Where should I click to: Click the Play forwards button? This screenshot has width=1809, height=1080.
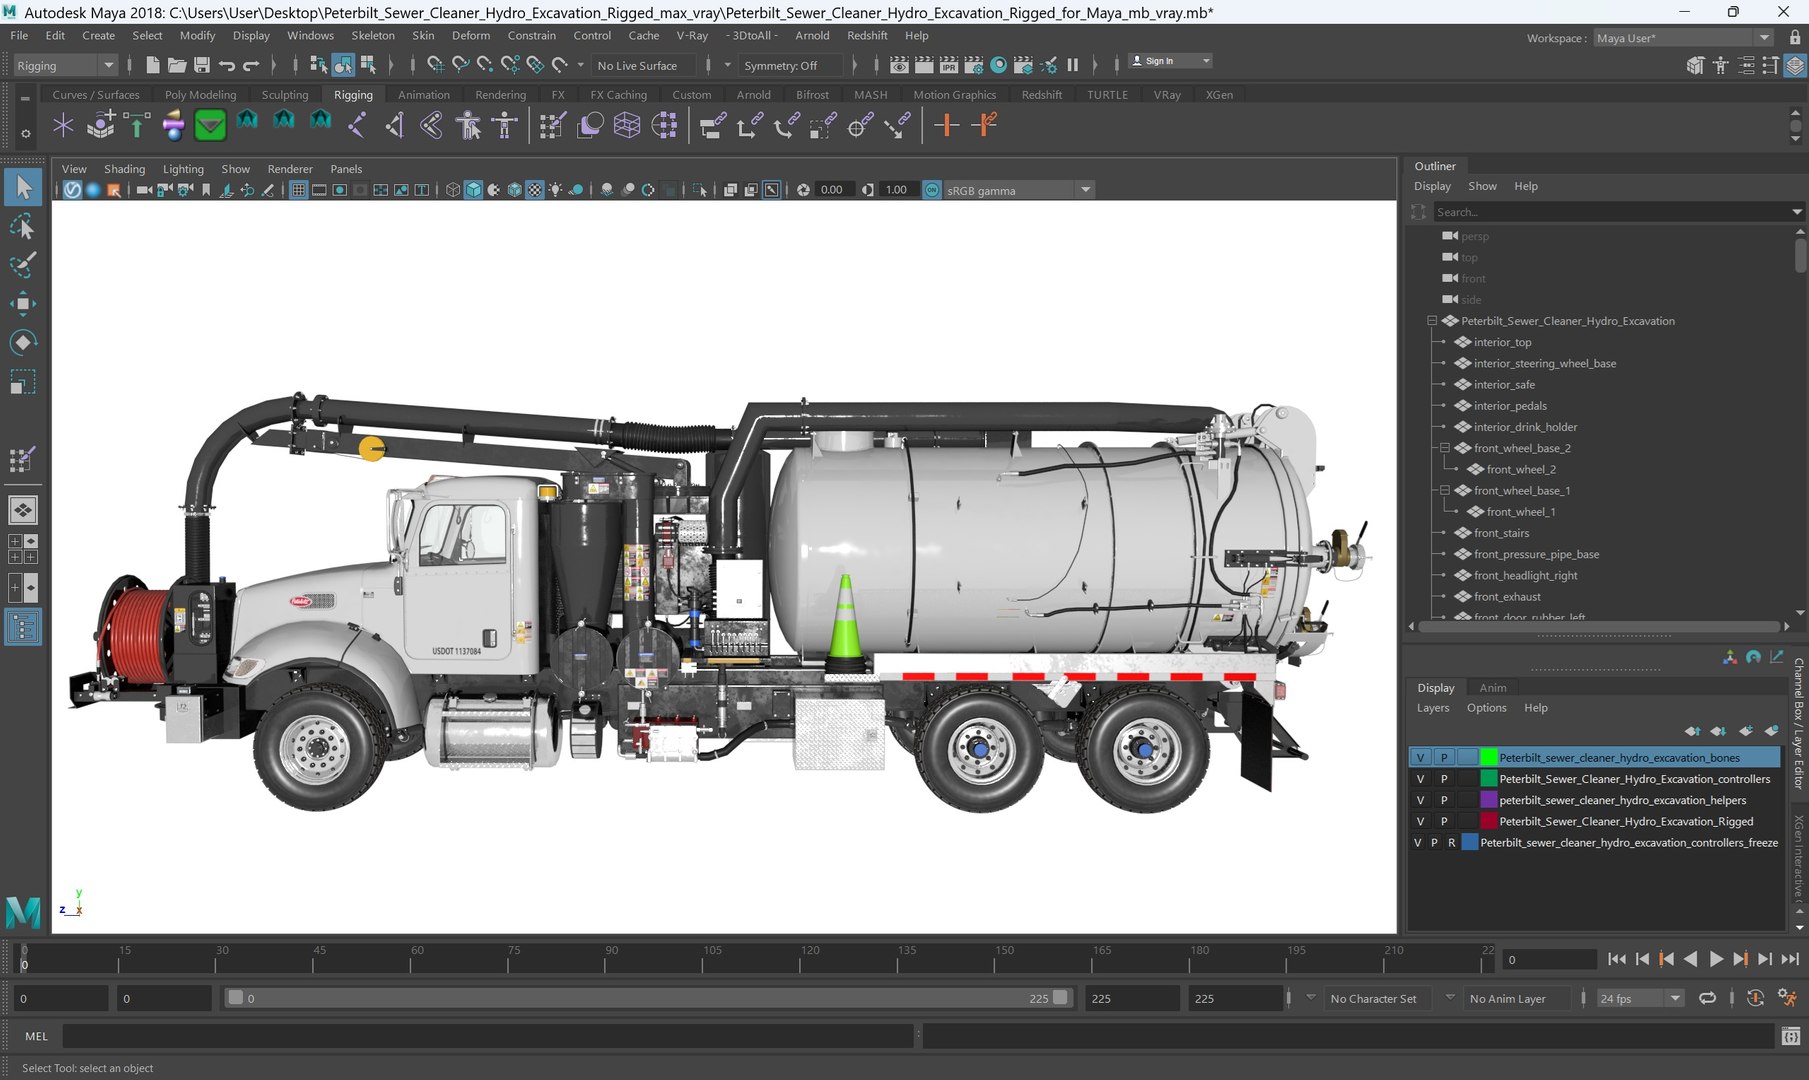coord(1716,959)
